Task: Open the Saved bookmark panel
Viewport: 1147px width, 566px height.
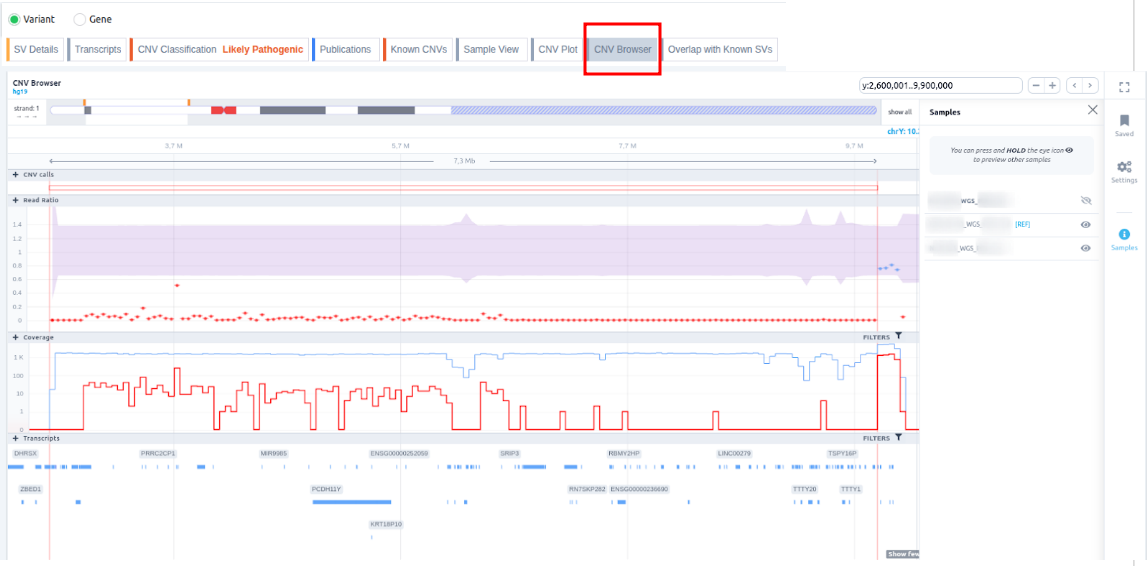Action: click(1124, 122)
